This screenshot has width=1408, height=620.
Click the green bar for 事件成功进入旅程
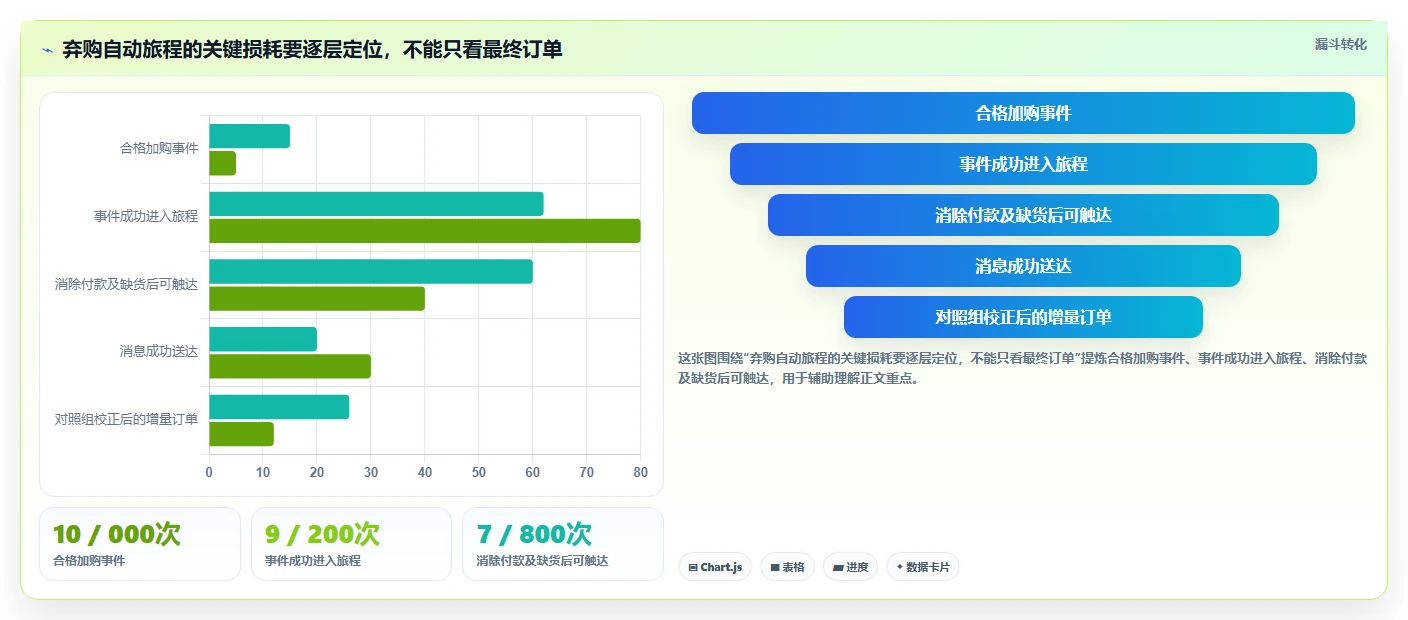coord(424,231)
